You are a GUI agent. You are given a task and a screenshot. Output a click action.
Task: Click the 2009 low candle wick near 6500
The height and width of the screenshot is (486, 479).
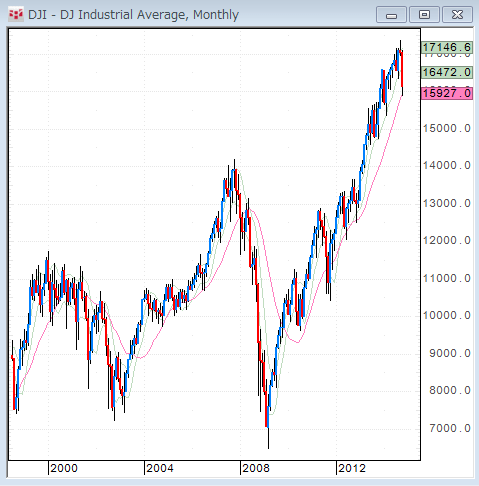pos(268,438)
